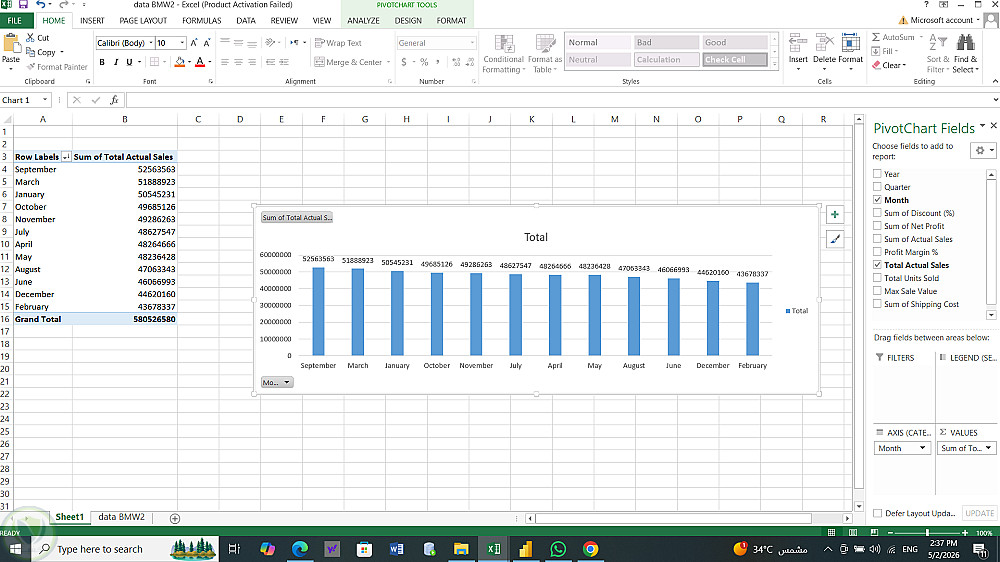Open the Chart Styles paintbrush button

click(834, 239)
